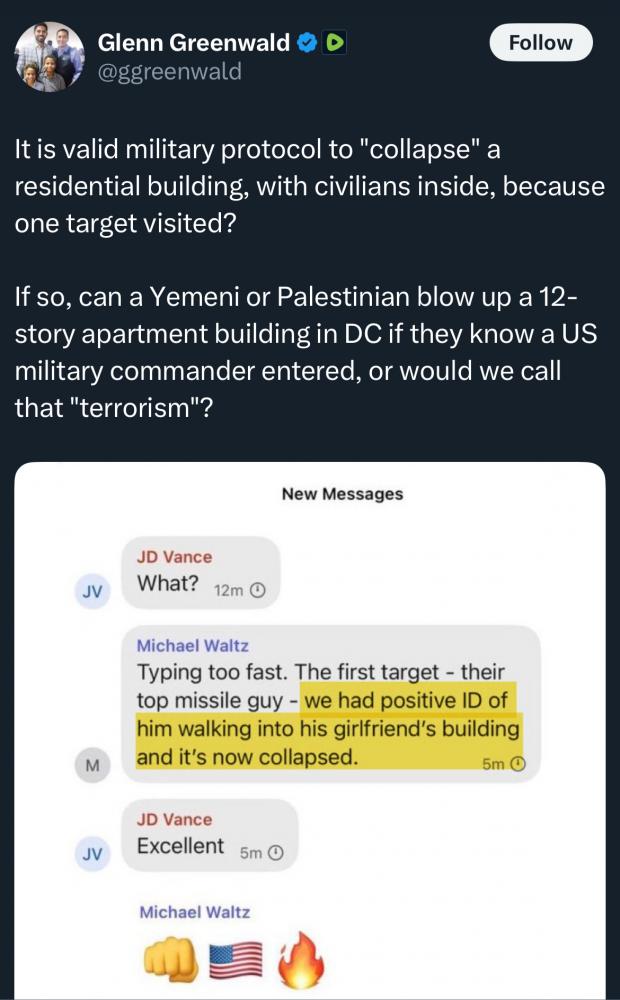Image resolution: width=620 pixels, height=1000 pixels.
Task: Follow the @ggreenwald account
Action: pyautogui.click(x=541, y=43)
